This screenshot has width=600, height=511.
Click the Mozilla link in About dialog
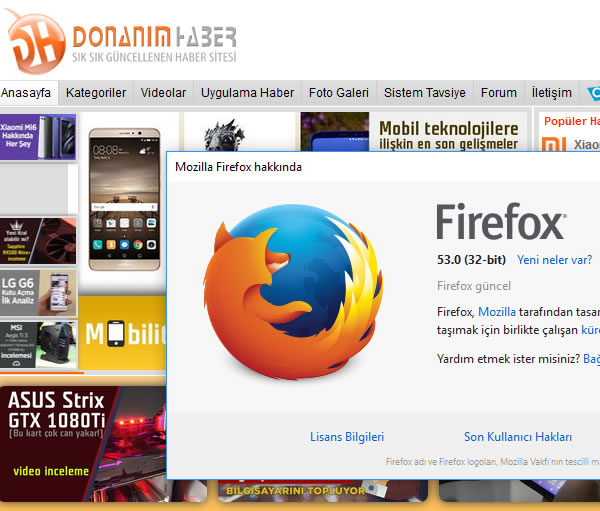point(497,312)
